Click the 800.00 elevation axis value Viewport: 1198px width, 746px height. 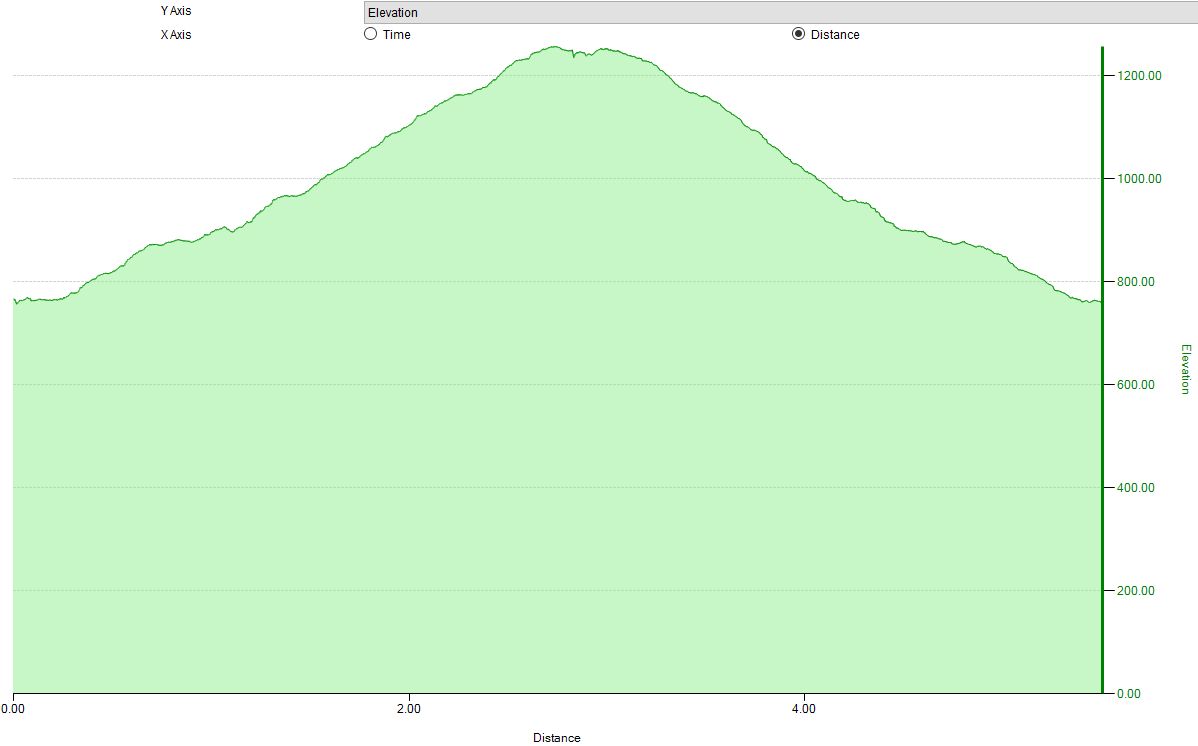point(1136,281)
